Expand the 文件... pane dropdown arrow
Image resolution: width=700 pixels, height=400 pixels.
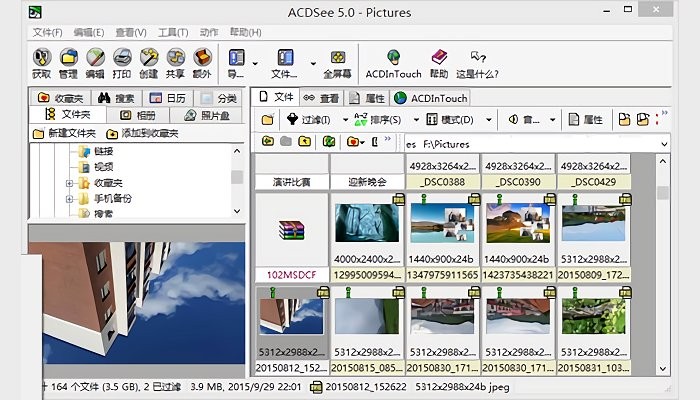point(313,63)
